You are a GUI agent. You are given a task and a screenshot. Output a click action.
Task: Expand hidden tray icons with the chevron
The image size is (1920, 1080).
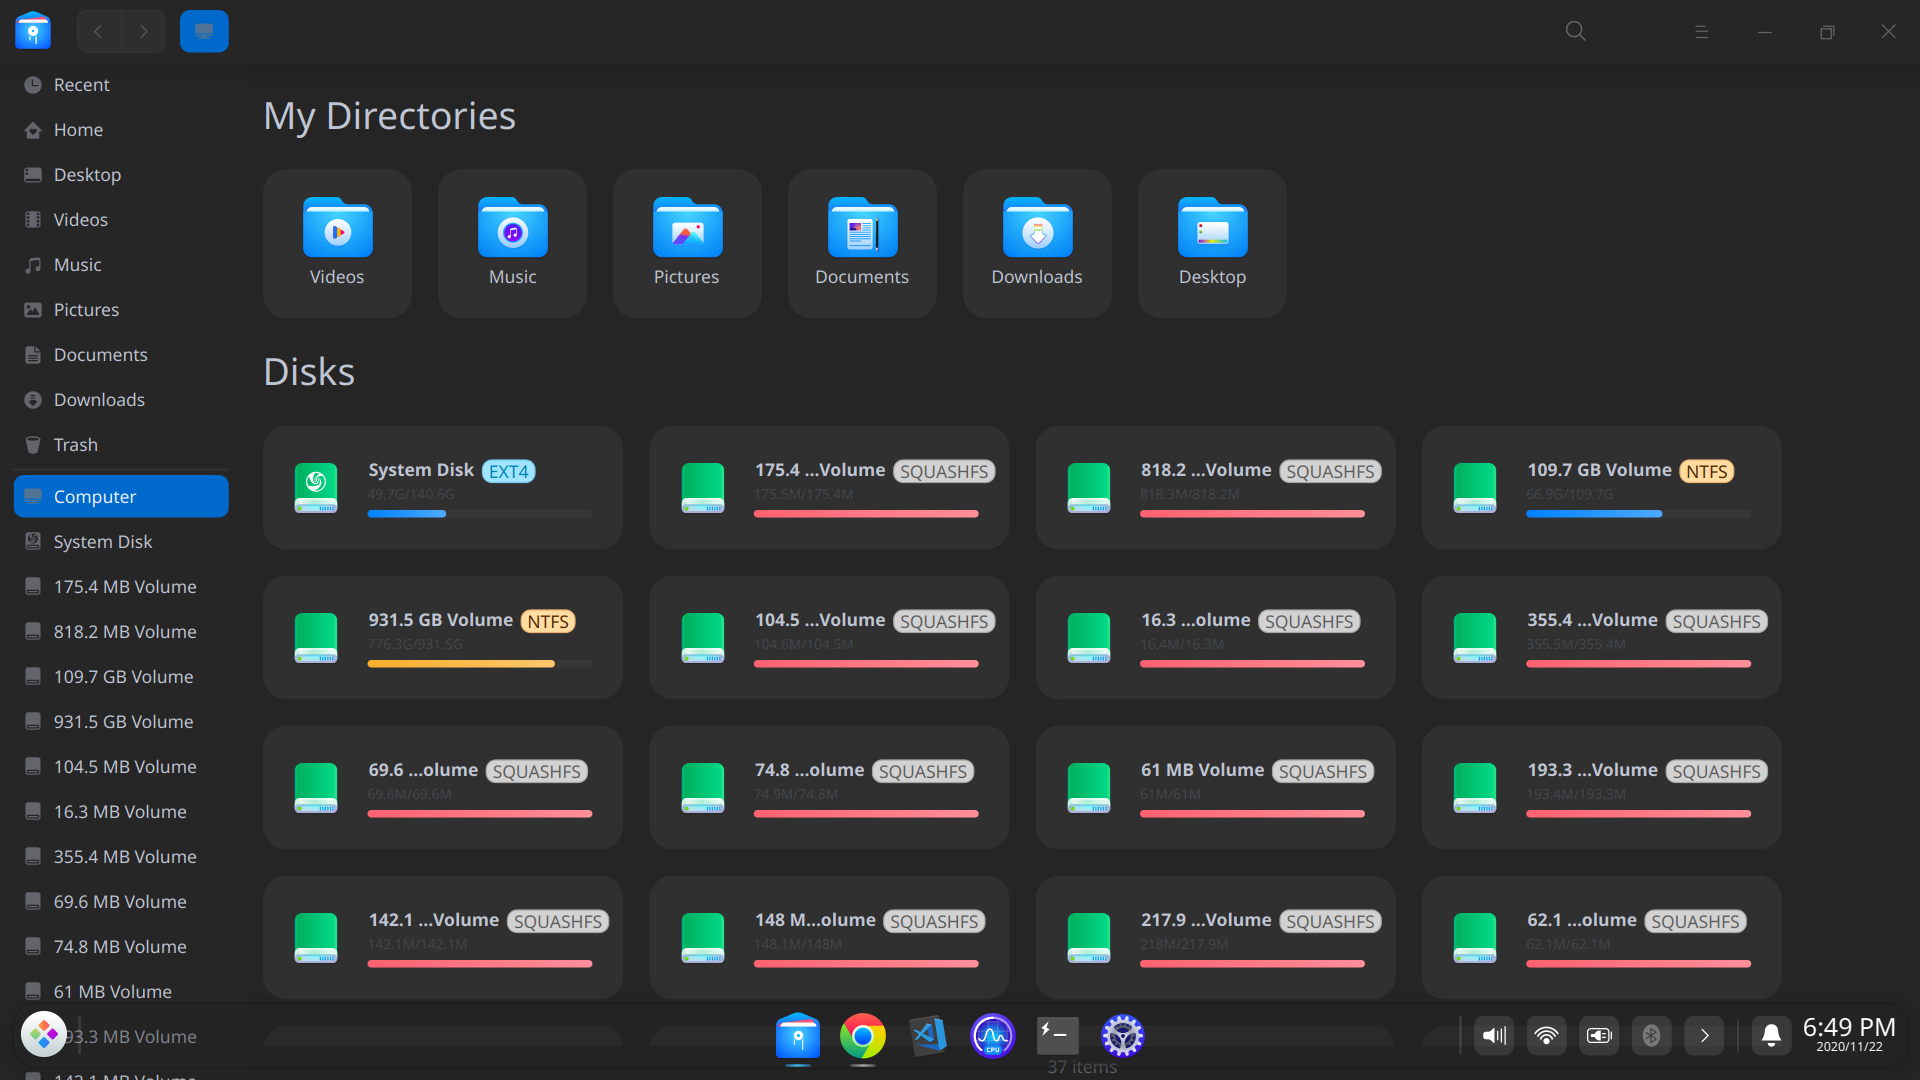[x=1704, y=1036]
